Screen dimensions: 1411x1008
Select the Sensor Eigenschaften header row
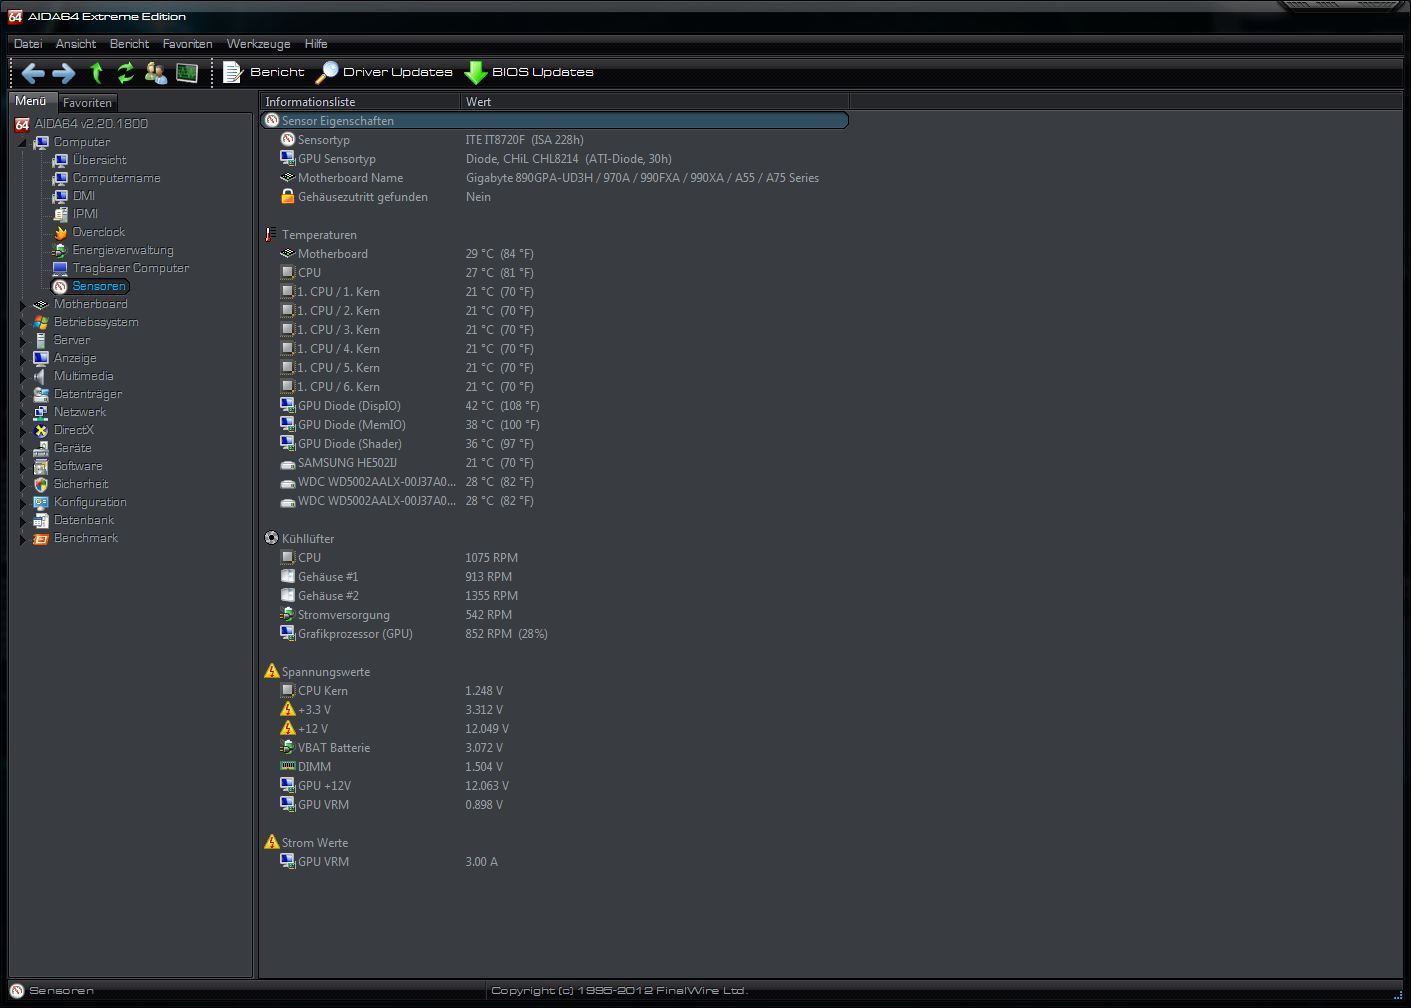[555, 120]
